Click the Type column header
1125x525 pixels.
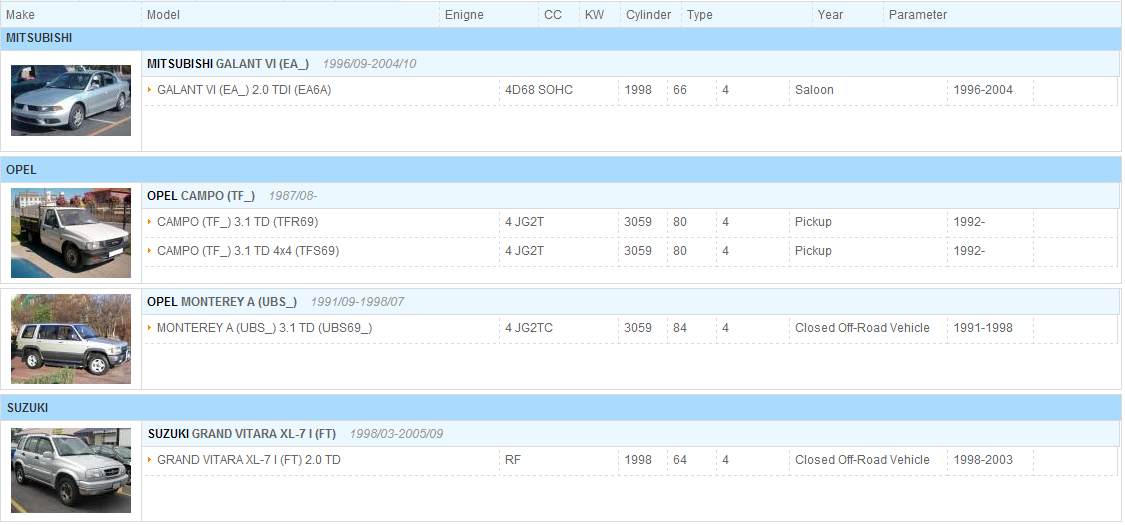tap(700, 14)
